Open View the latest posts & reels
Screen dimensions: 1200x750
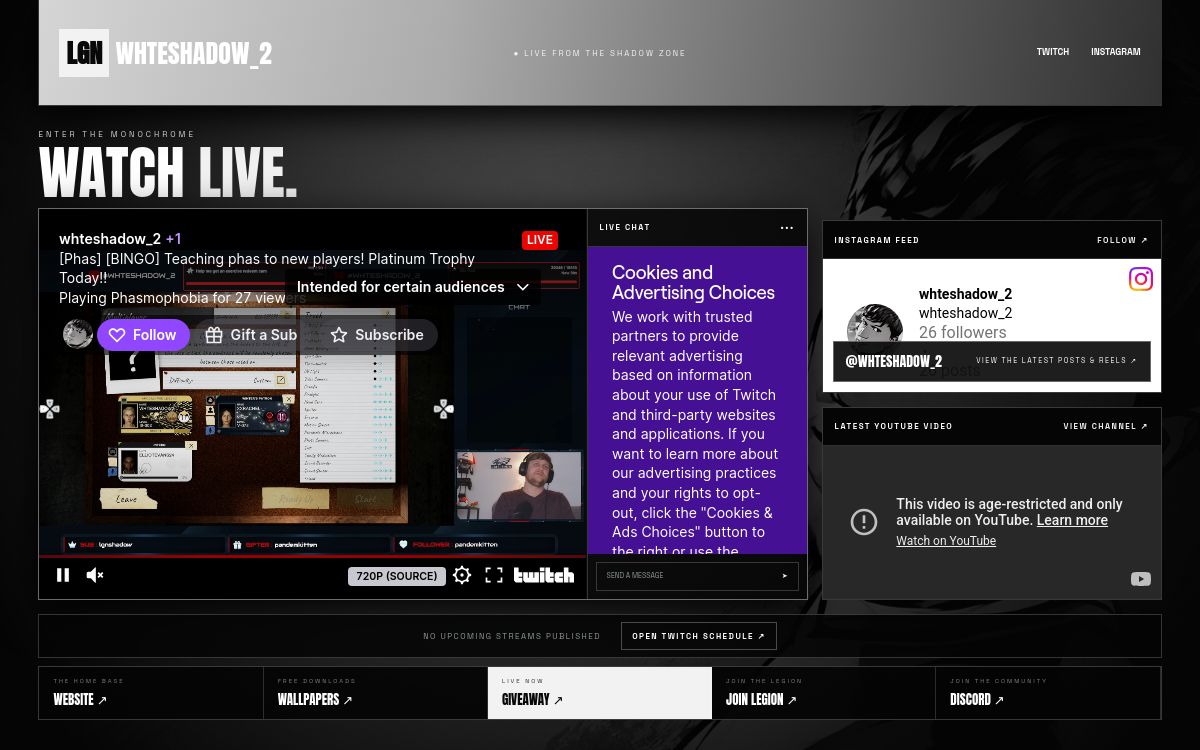(1056, 361)
